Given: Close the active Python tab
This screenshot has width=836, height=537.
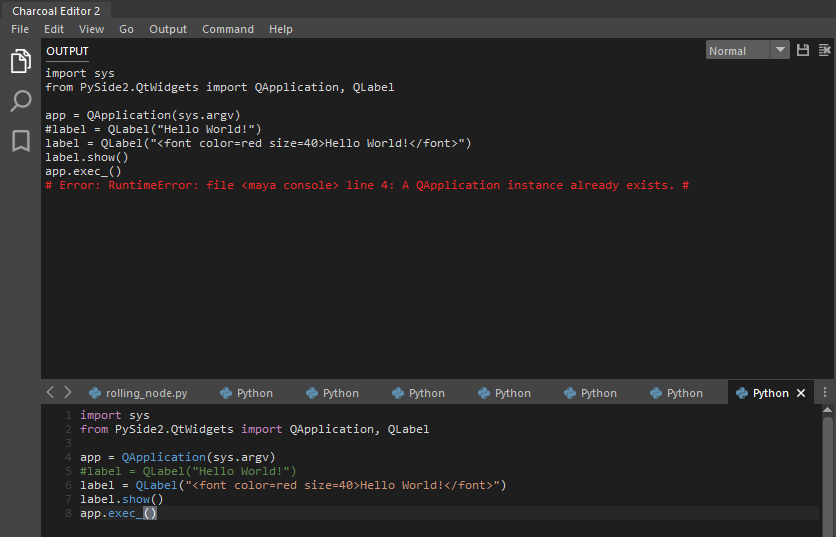Looking at the screenshot, I should pyautogui.click(x=801, y=393).
